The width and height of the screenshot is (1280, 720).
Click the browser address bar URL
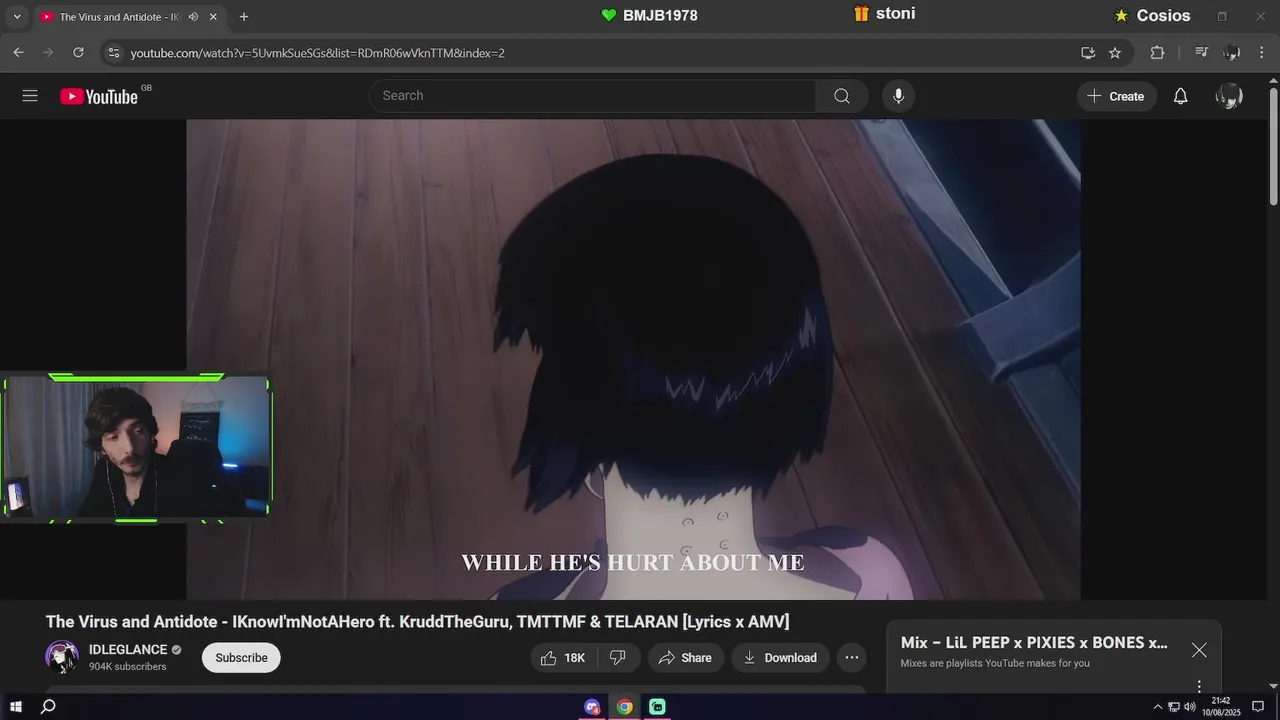pos(317,53)
